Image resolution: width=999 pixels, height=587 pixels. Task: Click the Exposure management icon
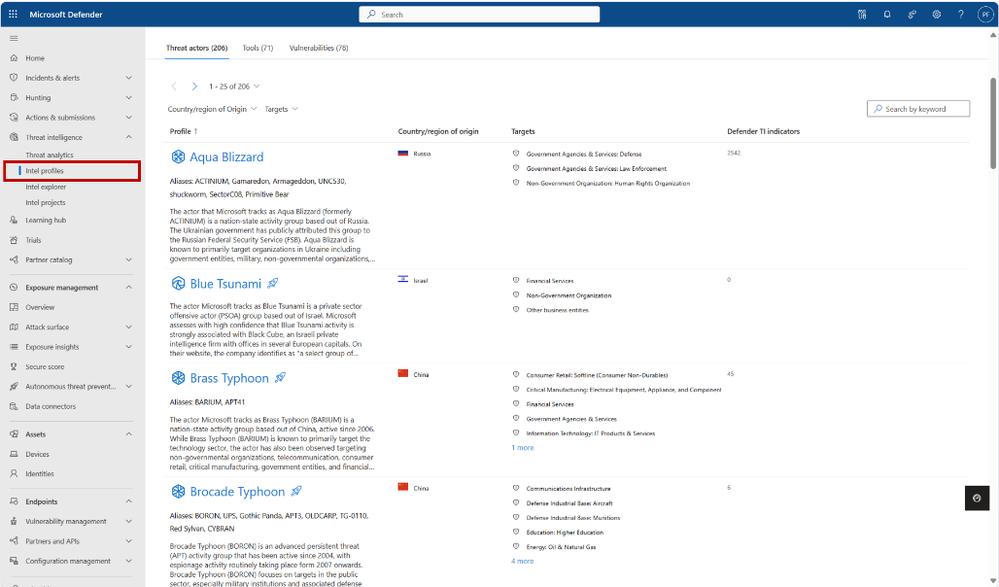(x=14, y=287)
